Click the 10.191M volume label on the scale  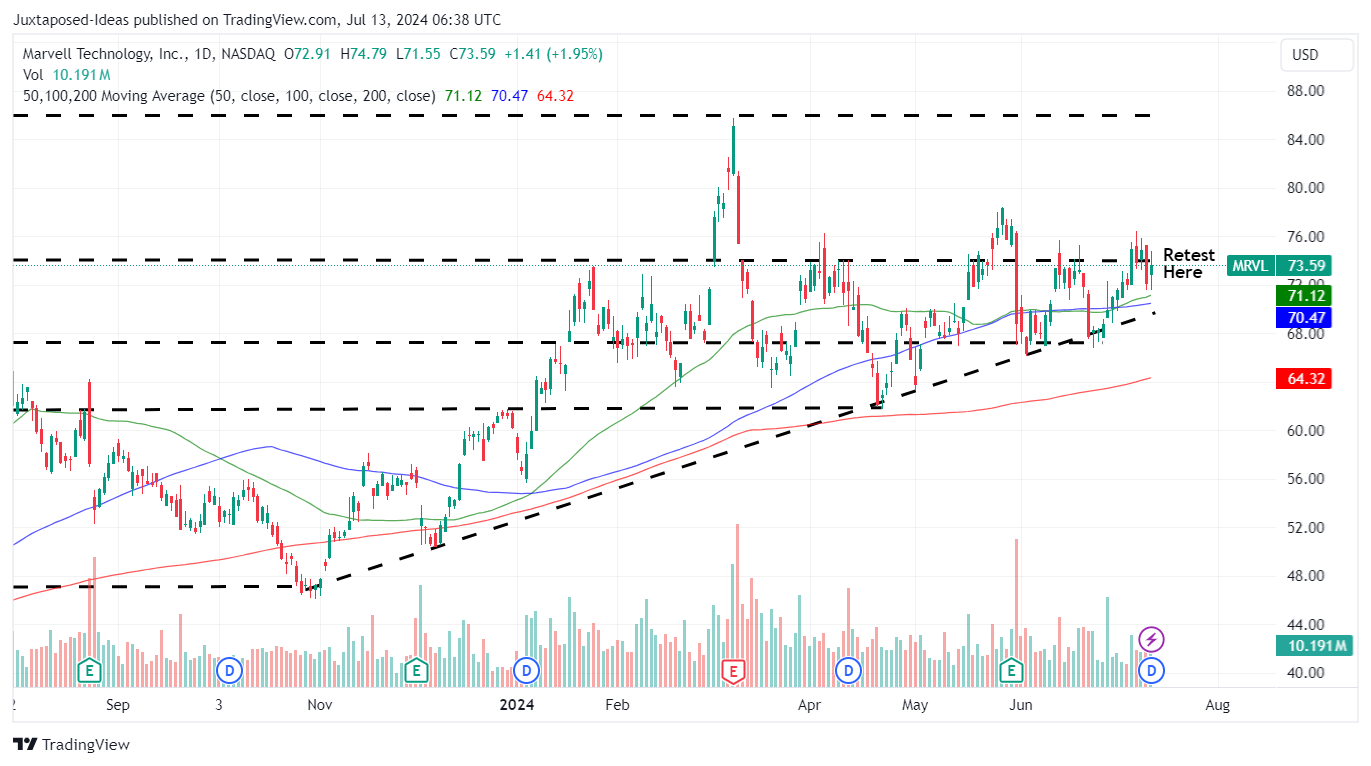point(1313,646)
